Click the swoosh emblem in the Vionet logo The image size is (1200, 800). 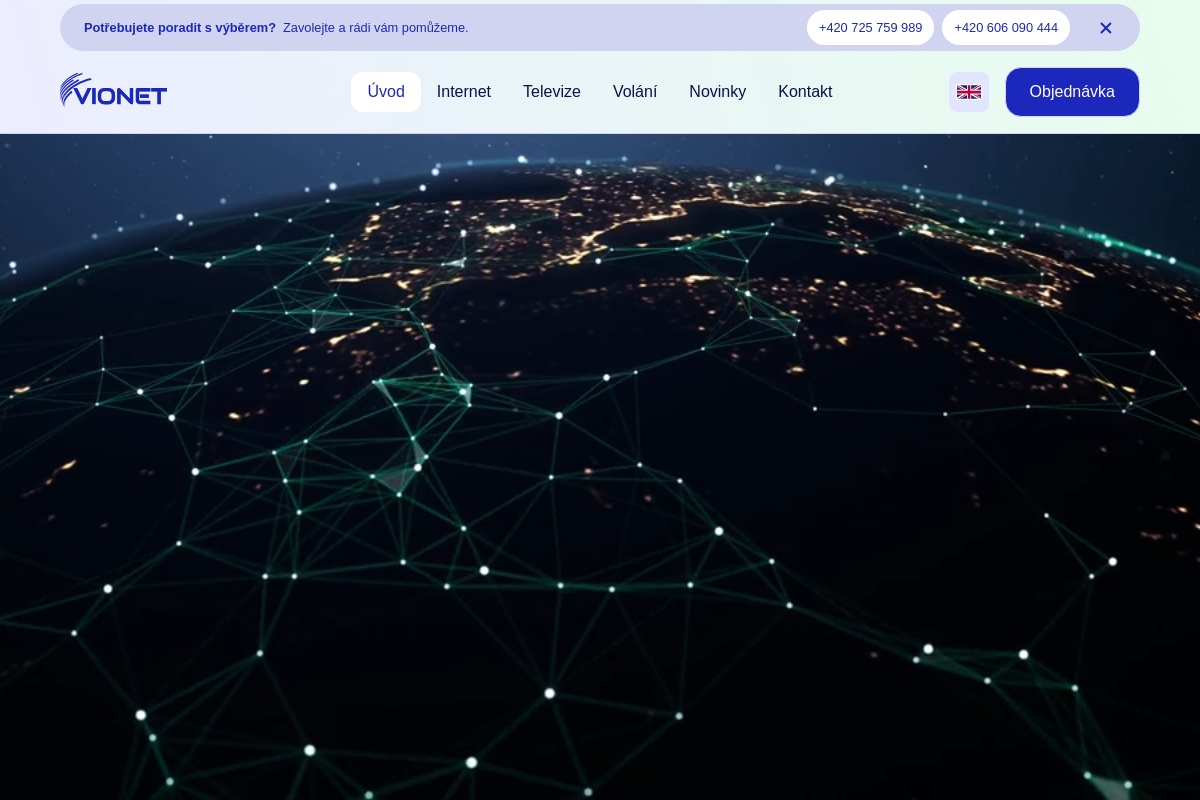coord(72,89)
